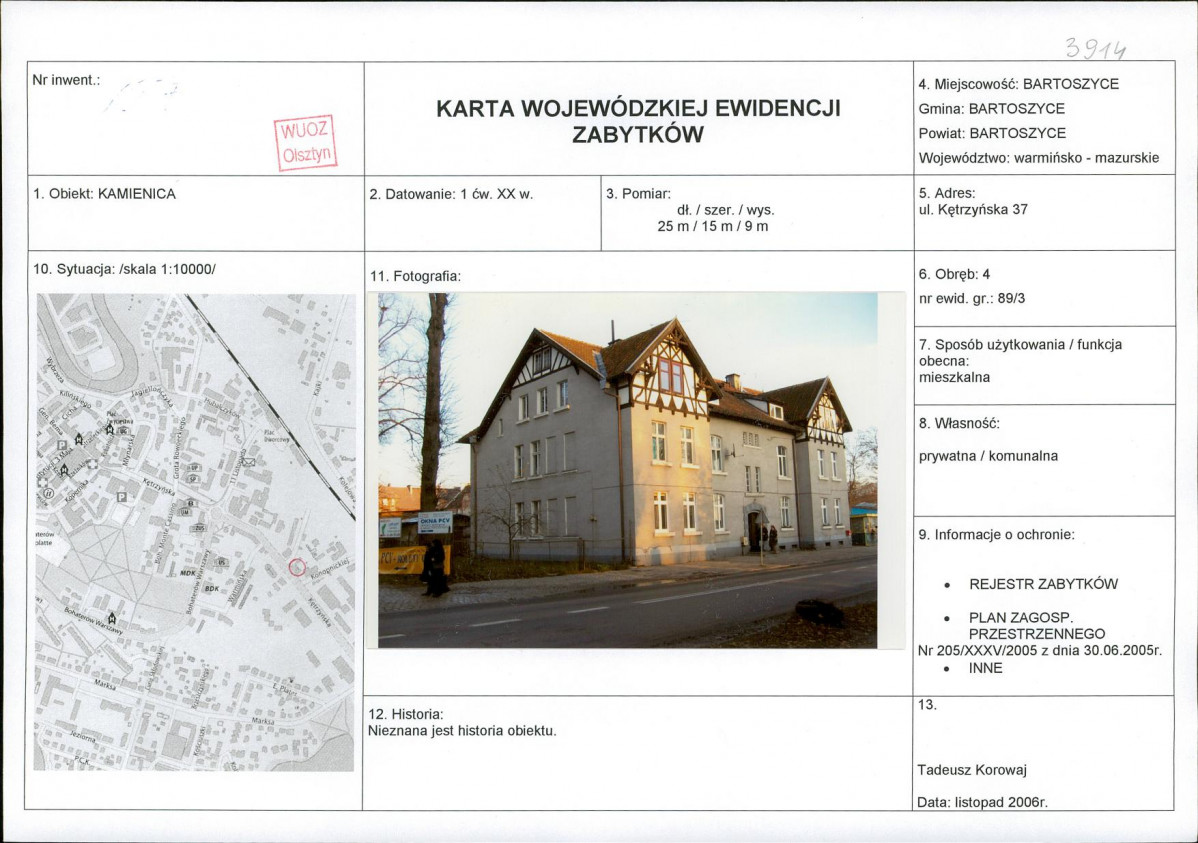
Task: Click the text prywatna / komunalna
Action: tap(988, 456)
